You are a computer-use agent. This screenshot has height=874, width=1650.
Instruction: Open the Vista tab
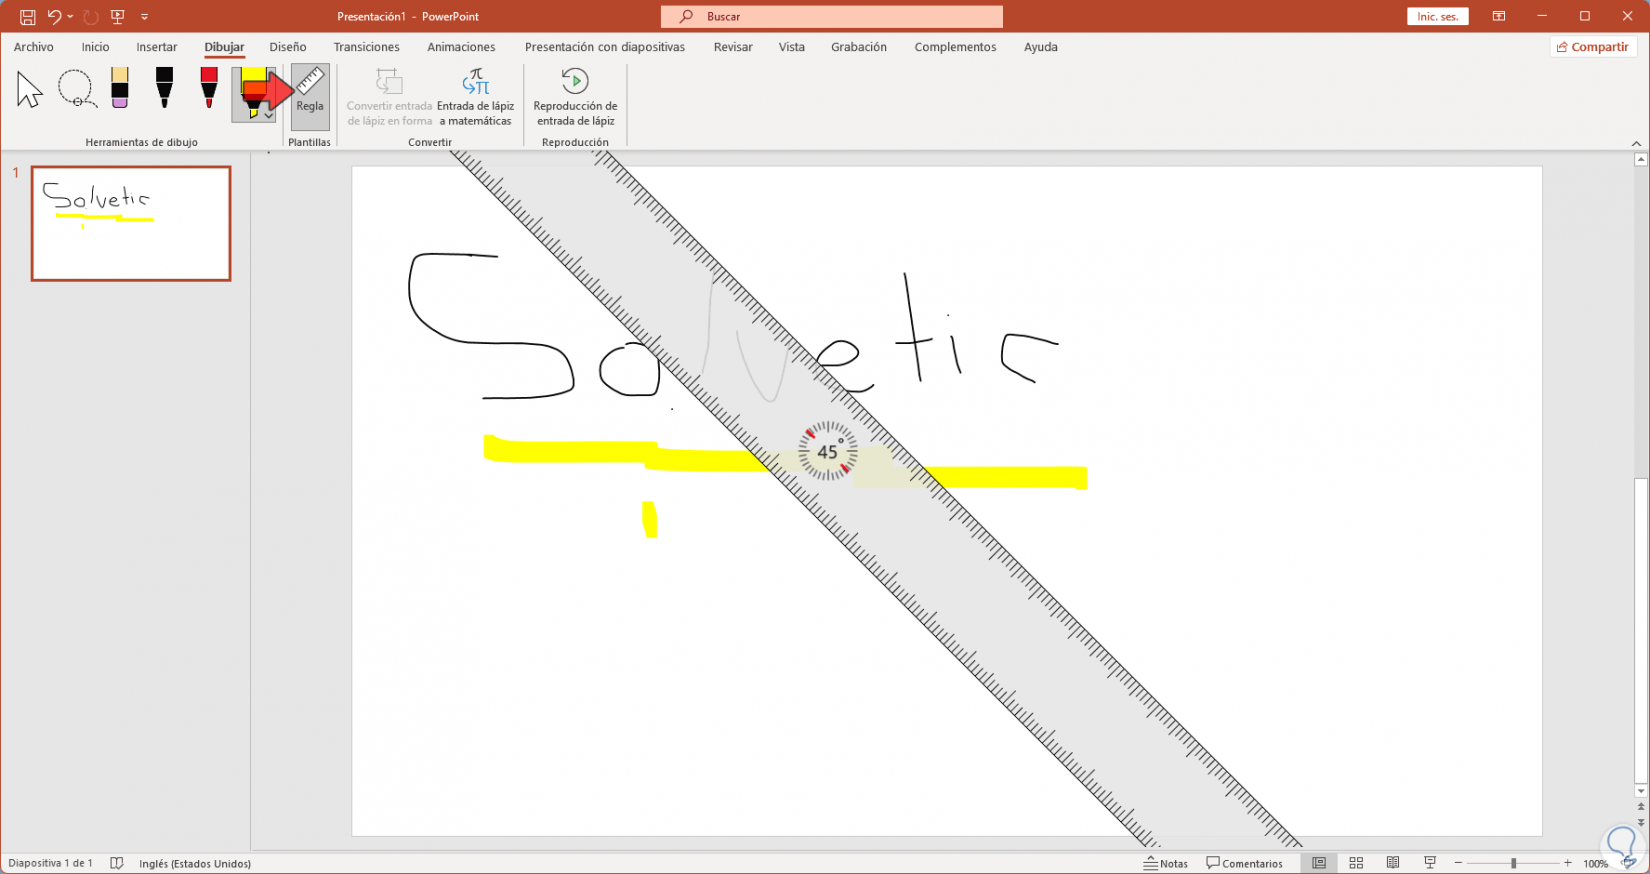pyautogui.click(x=792, y=47)
